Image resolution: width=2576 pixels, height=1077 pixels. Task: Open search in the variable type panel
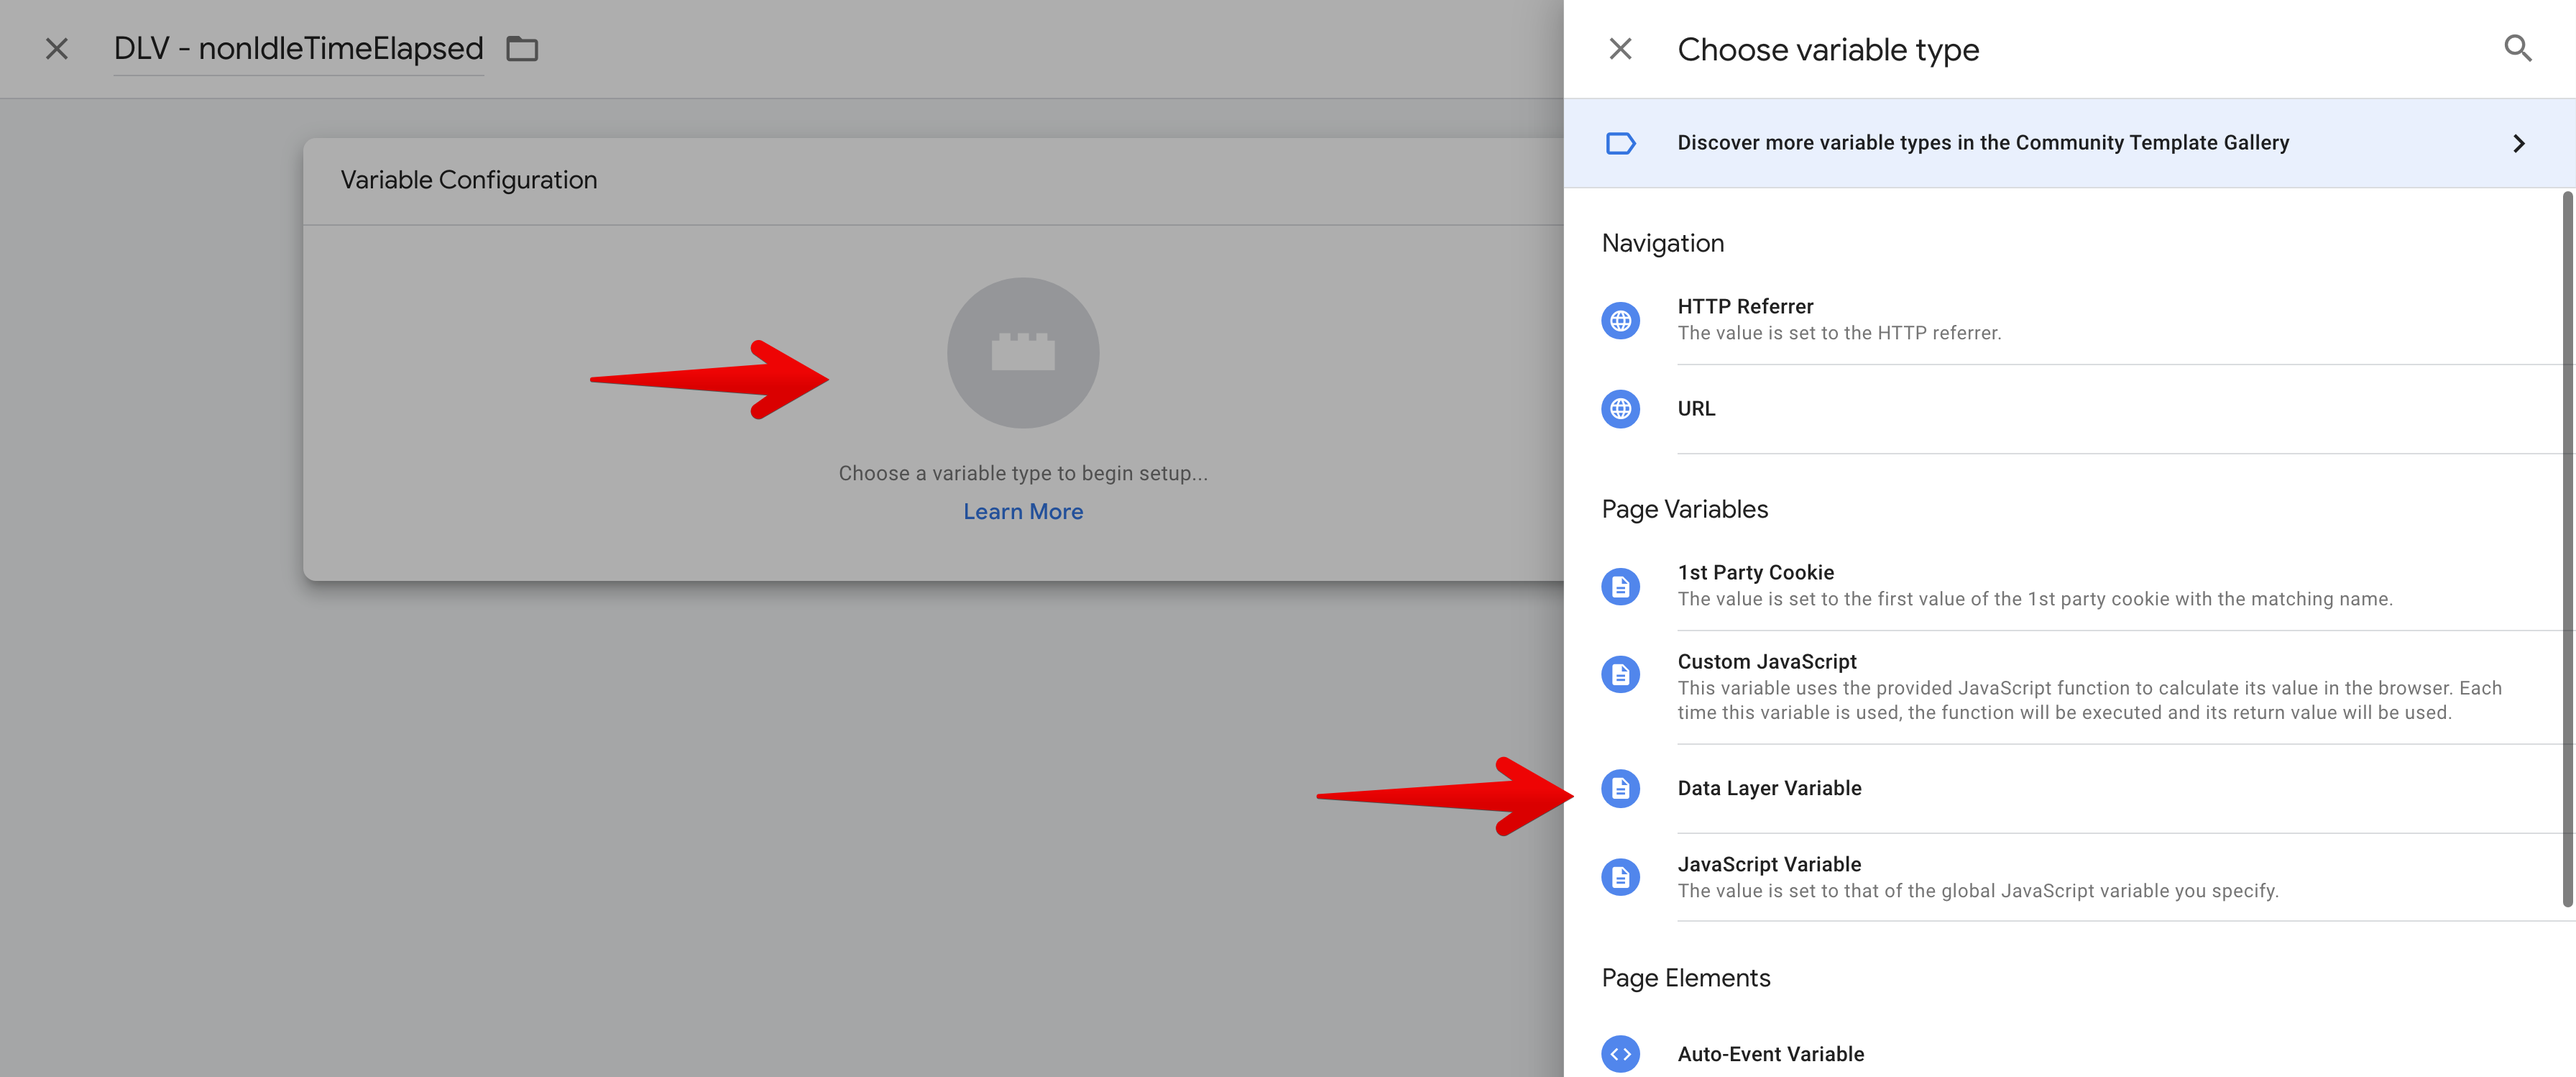tap(2518, 48)
